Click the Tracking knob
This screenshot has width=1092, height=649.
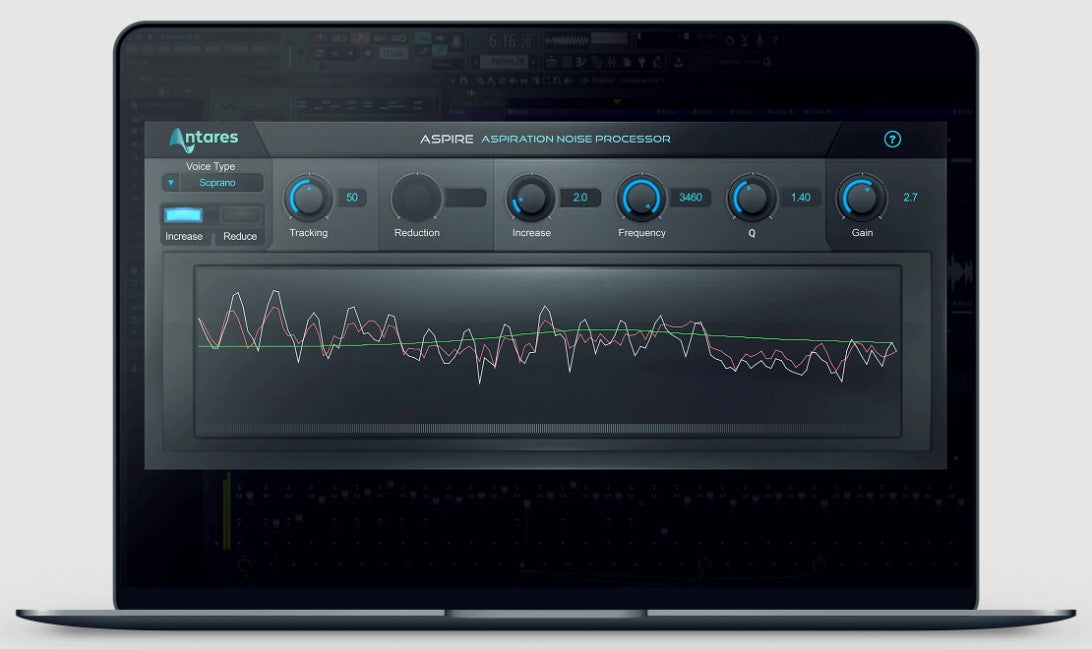point(308,198)
